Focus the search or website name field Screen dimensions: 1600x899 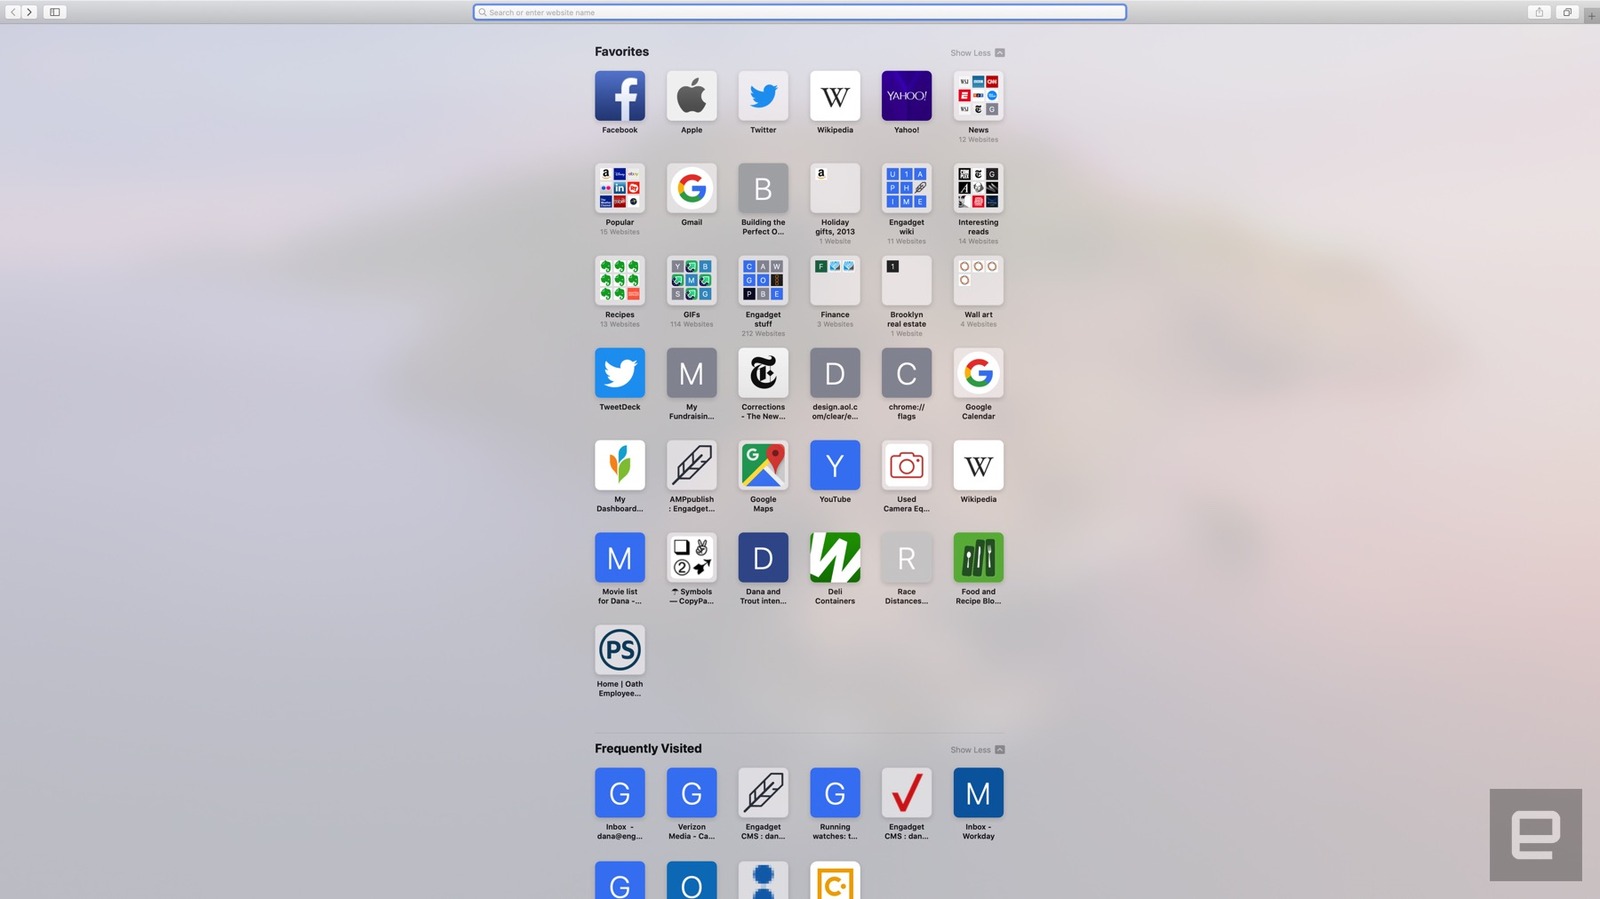pos(800,12)
